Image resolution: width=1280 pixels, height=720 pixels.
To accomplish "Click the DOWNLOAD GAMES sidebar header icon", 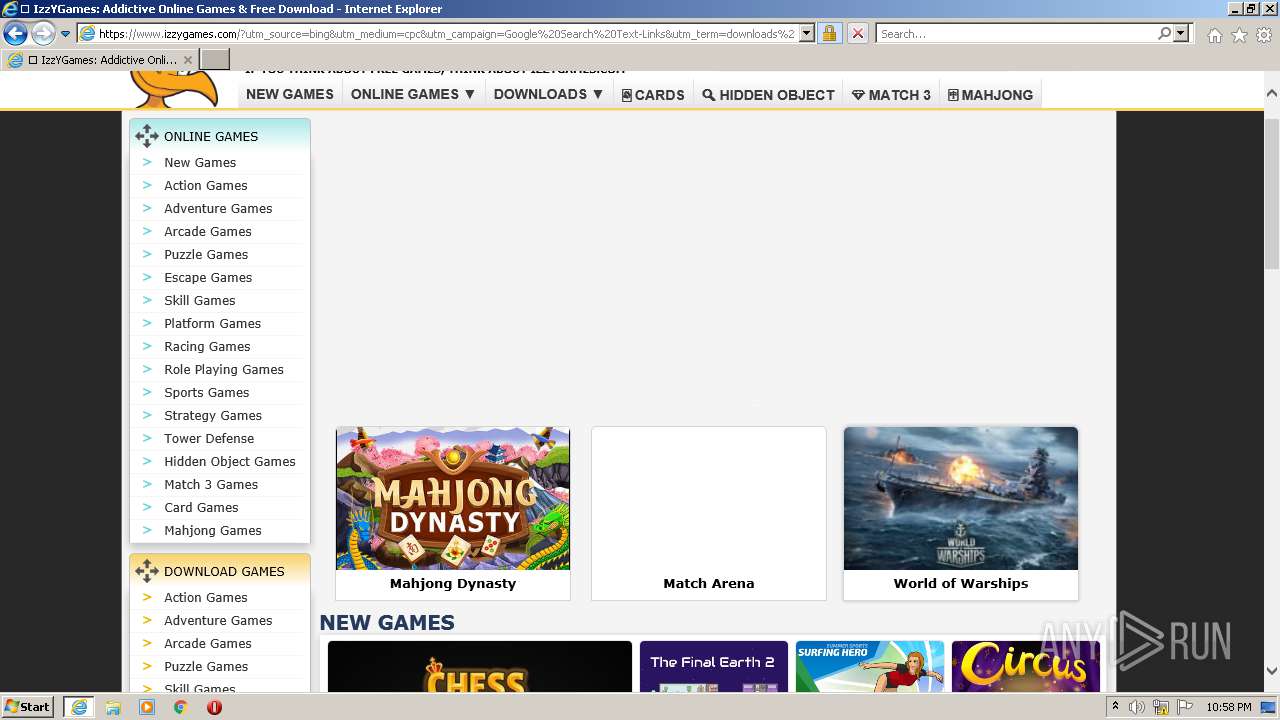I will point(147,571).
